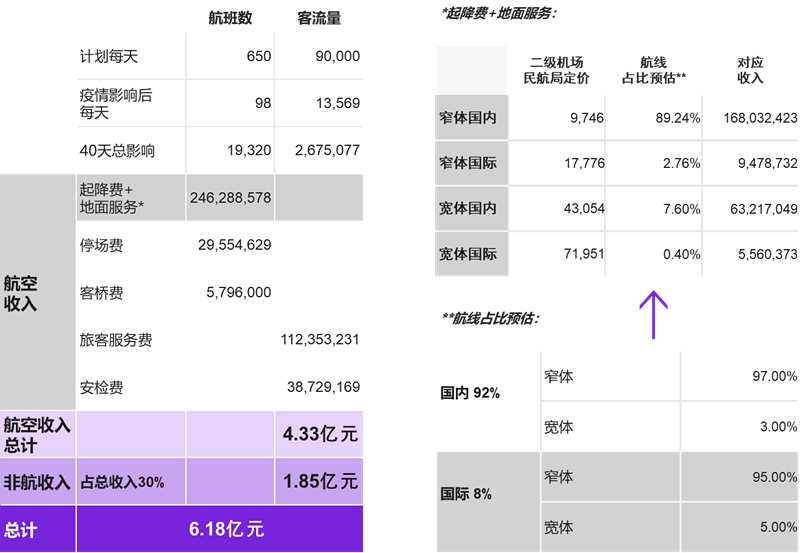Select the 客流量 column header
This screenshot has width=800, height=553.
319,18
